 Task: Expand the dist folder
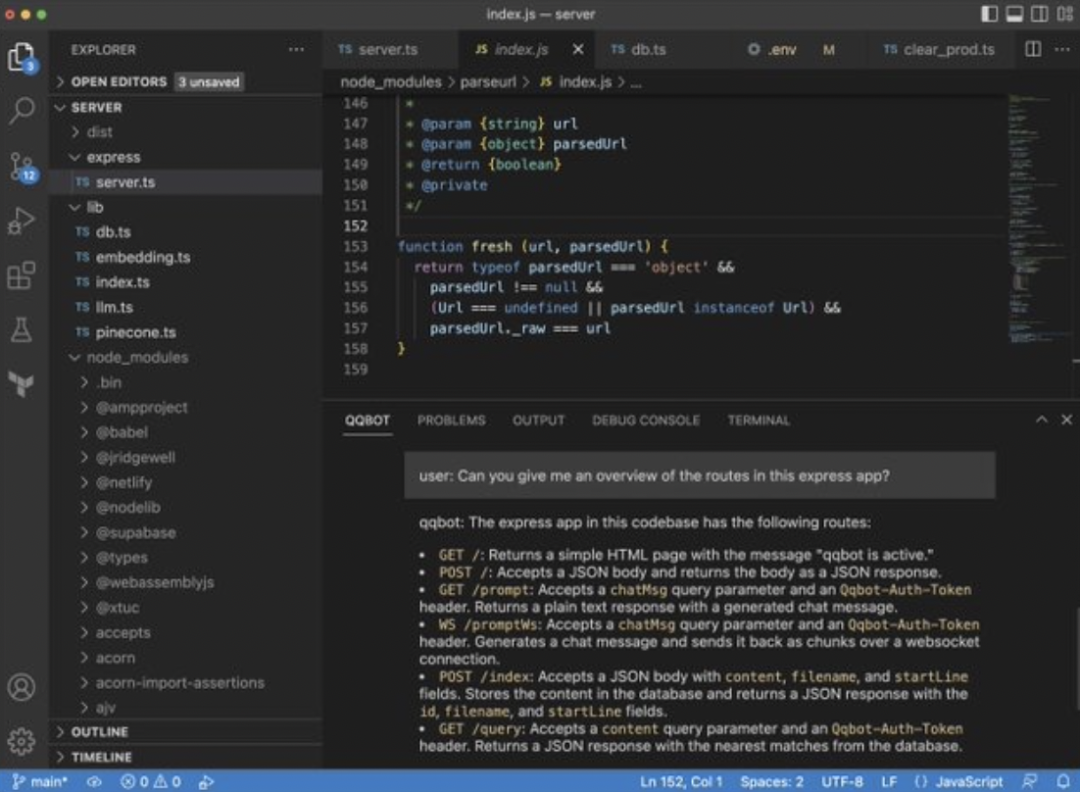point(99,132)
